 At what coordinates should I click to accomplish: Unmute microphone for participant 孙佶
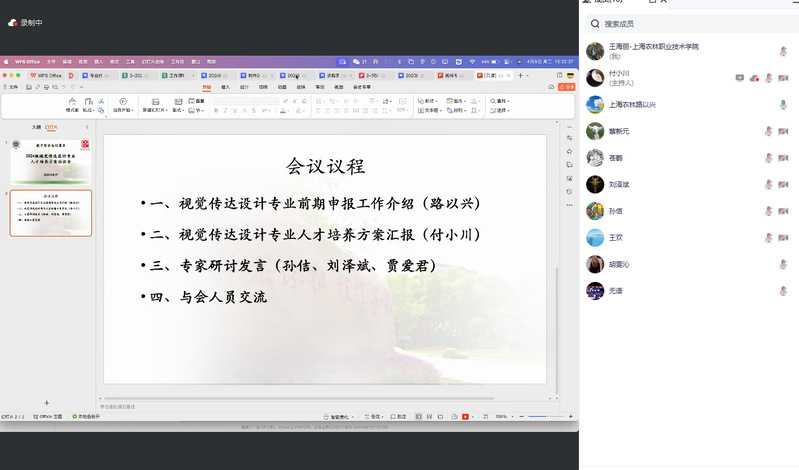(x=783, y=211)
